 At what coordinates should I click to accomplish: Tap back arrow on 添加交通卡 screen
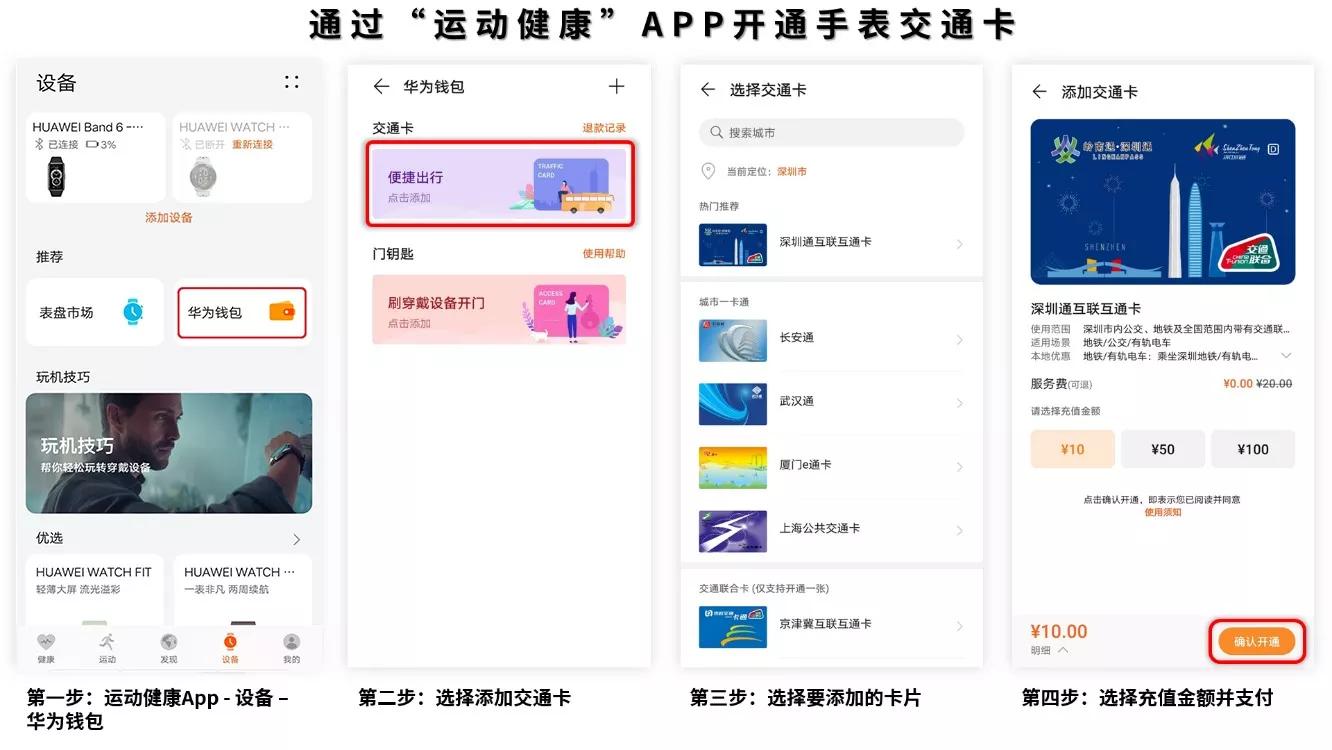1039,92
